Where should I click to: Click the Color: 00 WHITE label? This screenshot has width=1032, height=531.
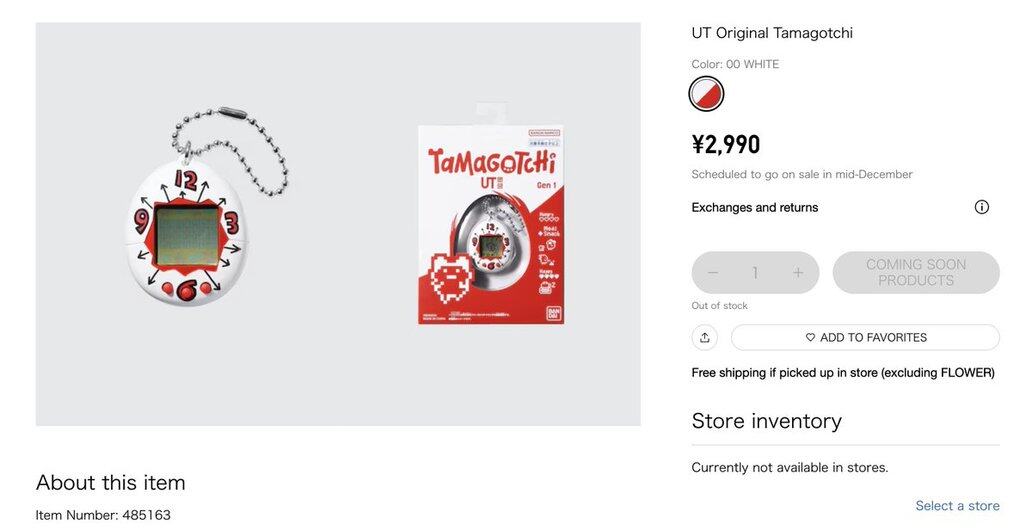pos(735,64)
